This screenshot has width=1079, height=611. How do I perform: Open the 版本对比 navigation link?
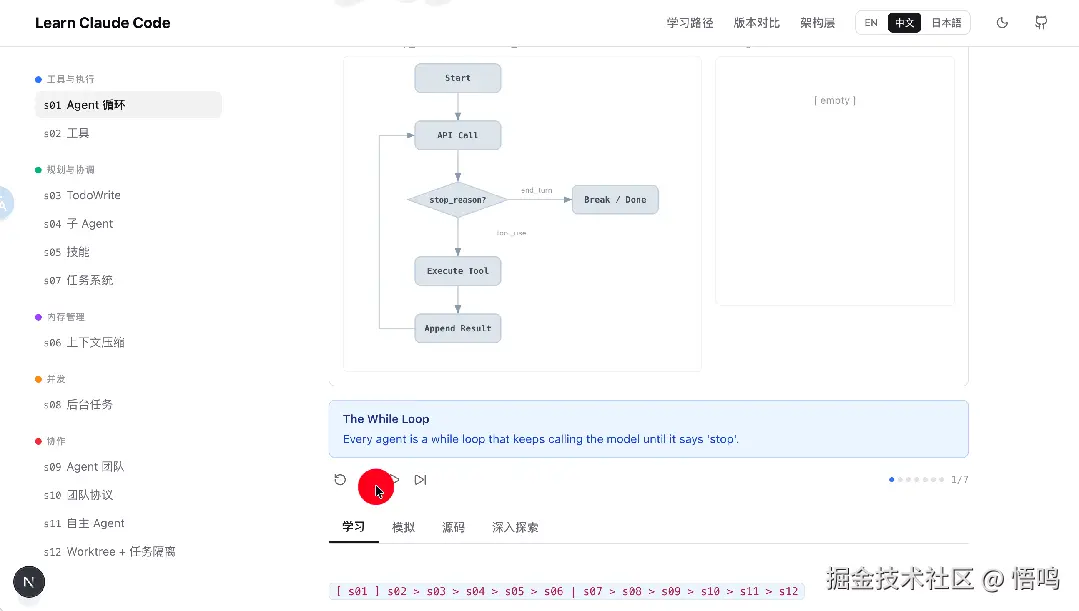pyautogui.click(x=756, y=22)
